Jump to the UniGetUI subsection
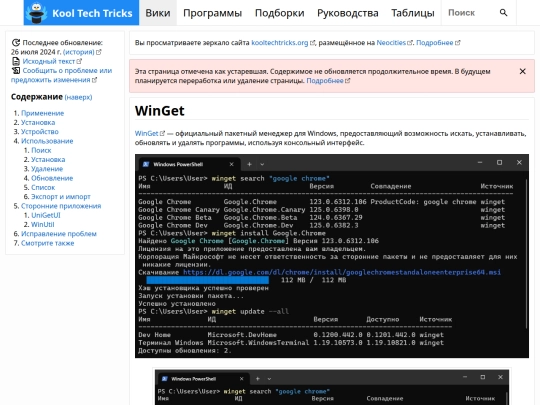Image resolution: width=540 pixels, height=405 pixels. click(45, 215)
